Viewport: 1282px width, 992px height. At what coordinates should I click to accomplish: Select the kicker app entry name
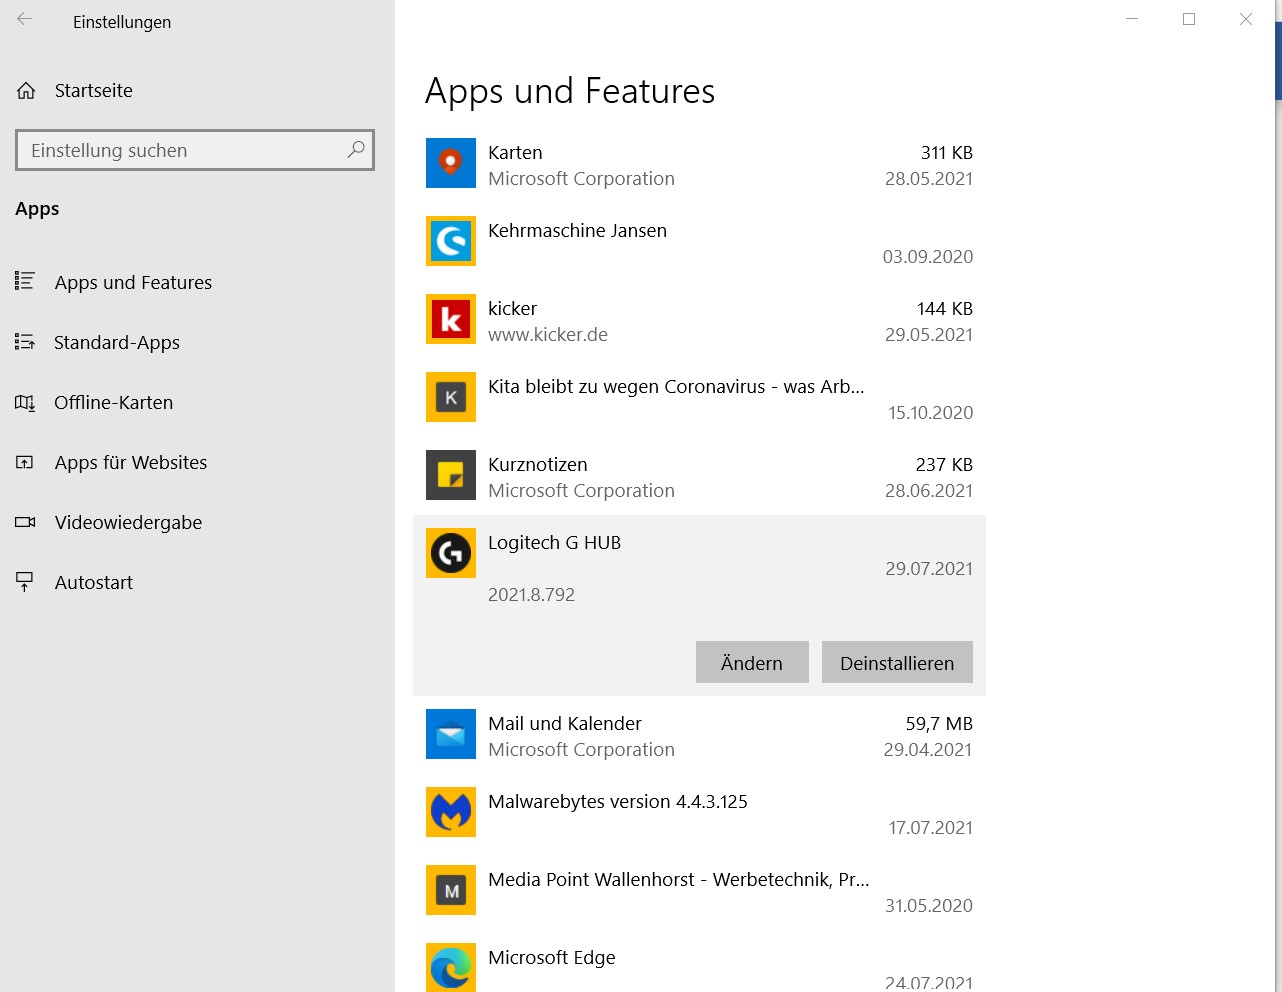(512, 308)
